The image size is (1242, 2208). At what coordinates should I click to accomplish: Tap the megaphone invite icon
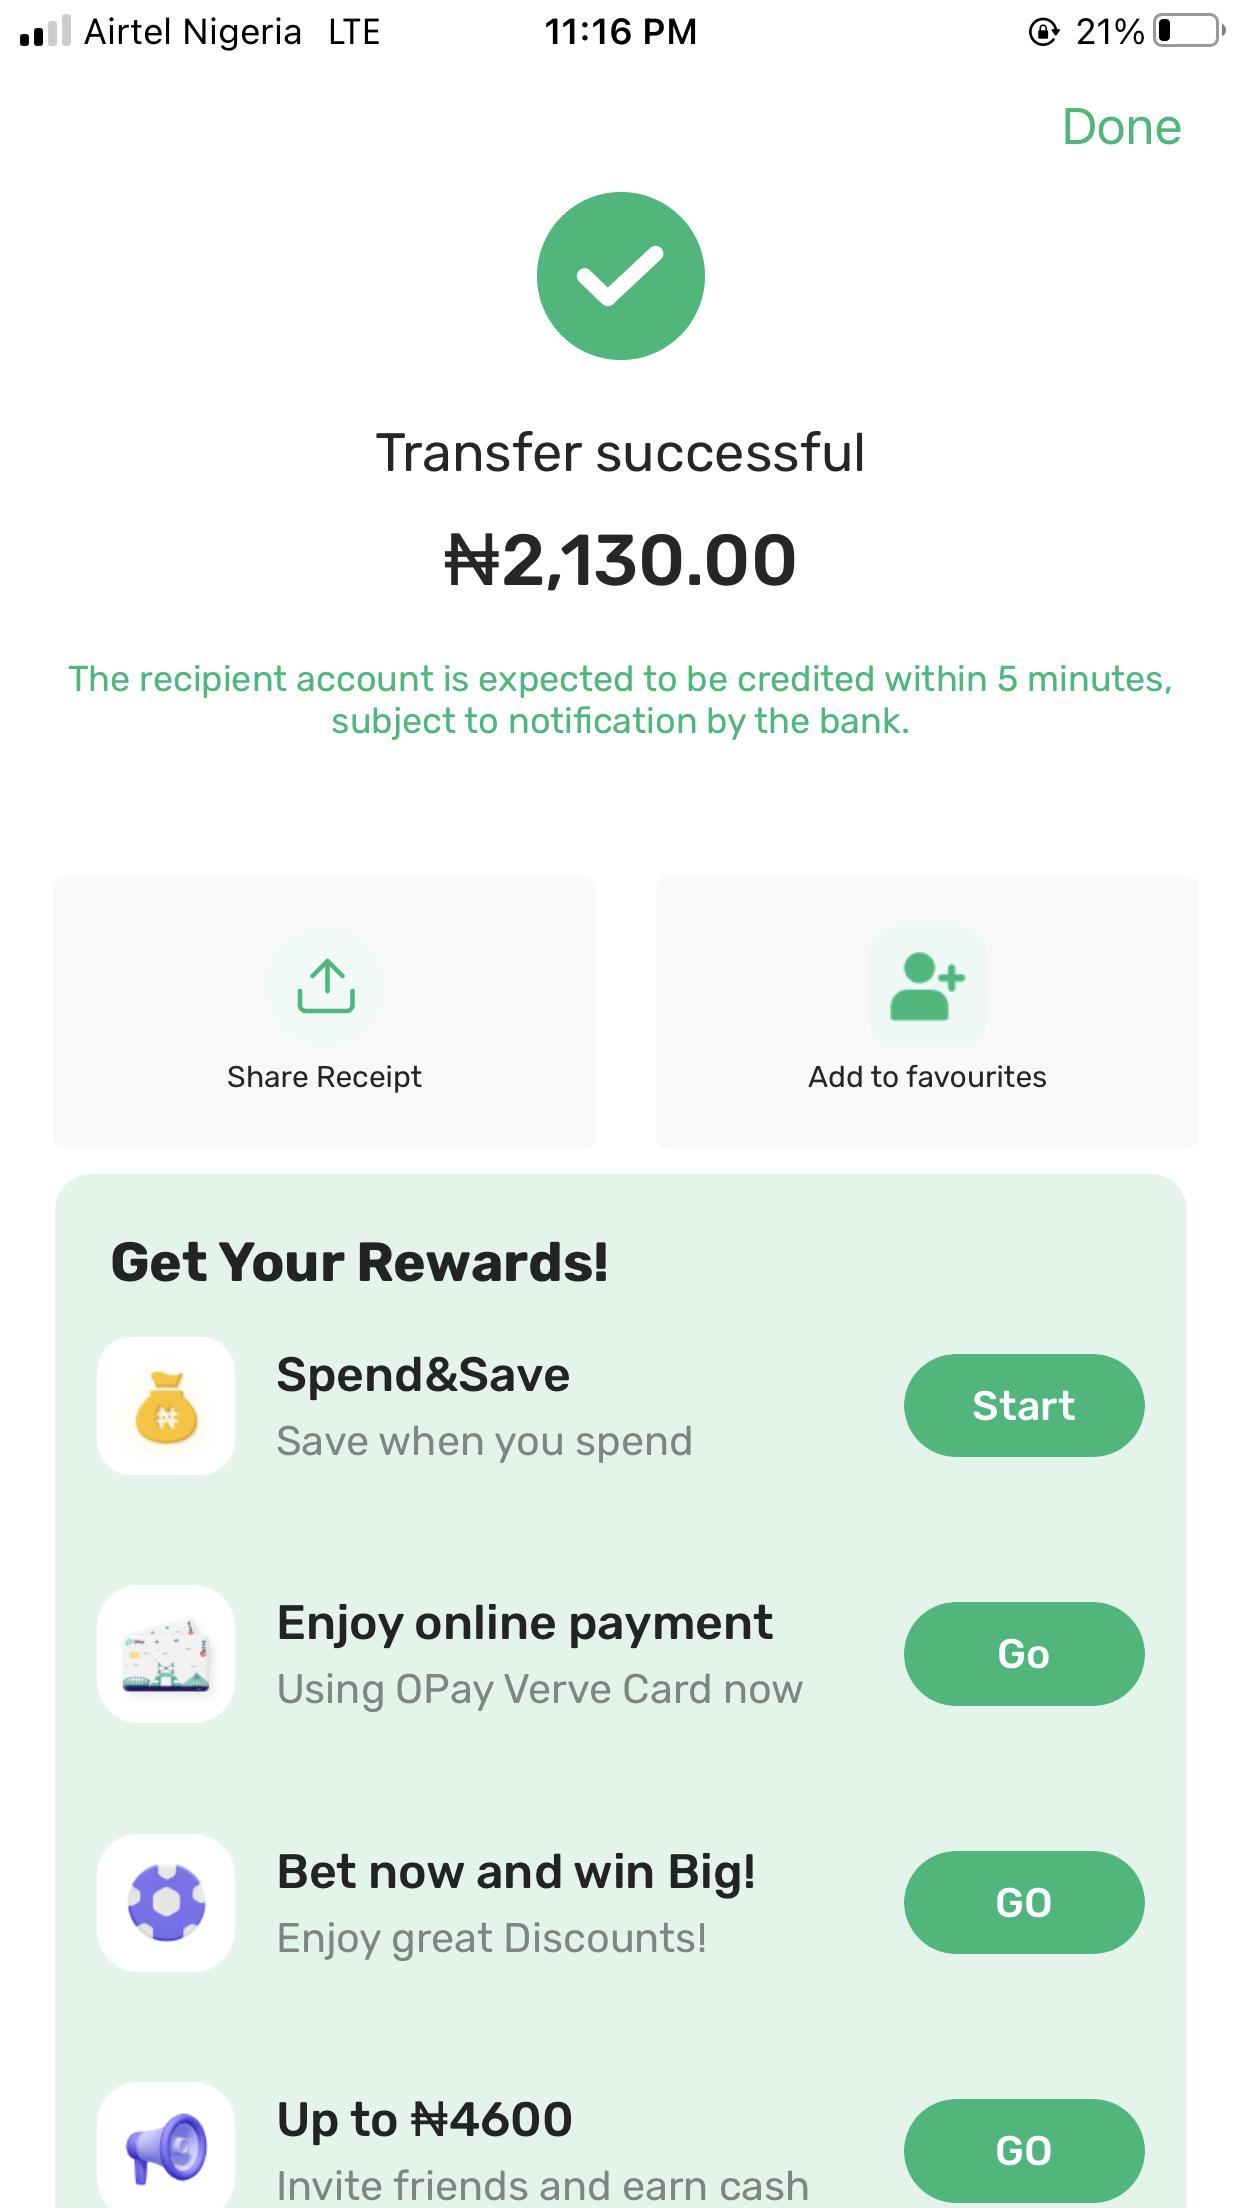click(x=166, y=2148)
